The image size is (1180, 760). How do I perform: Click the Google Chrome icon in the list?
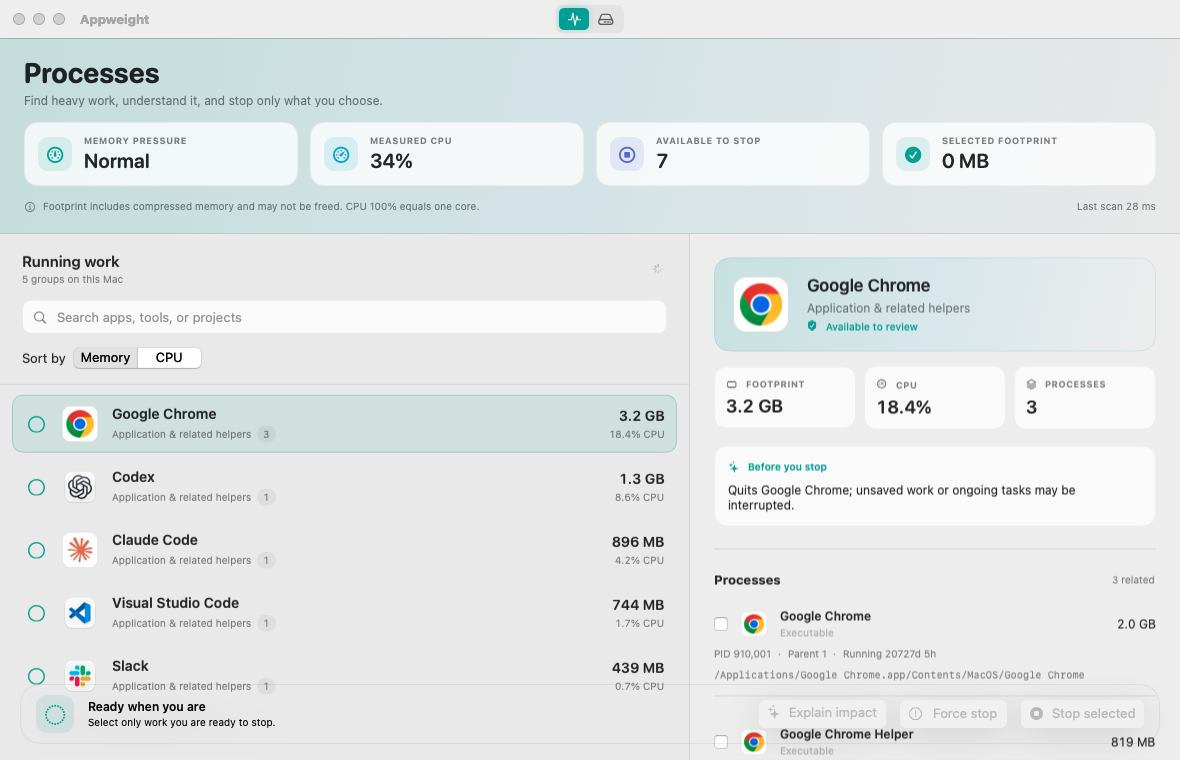tap(80, 424)
